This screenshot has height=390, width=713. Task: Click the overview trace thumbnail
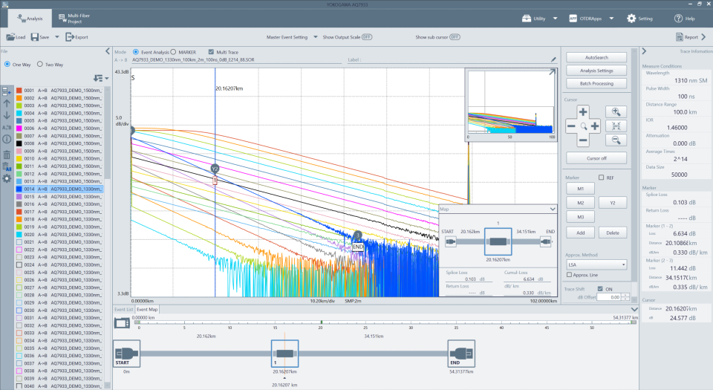click(511, 105)
